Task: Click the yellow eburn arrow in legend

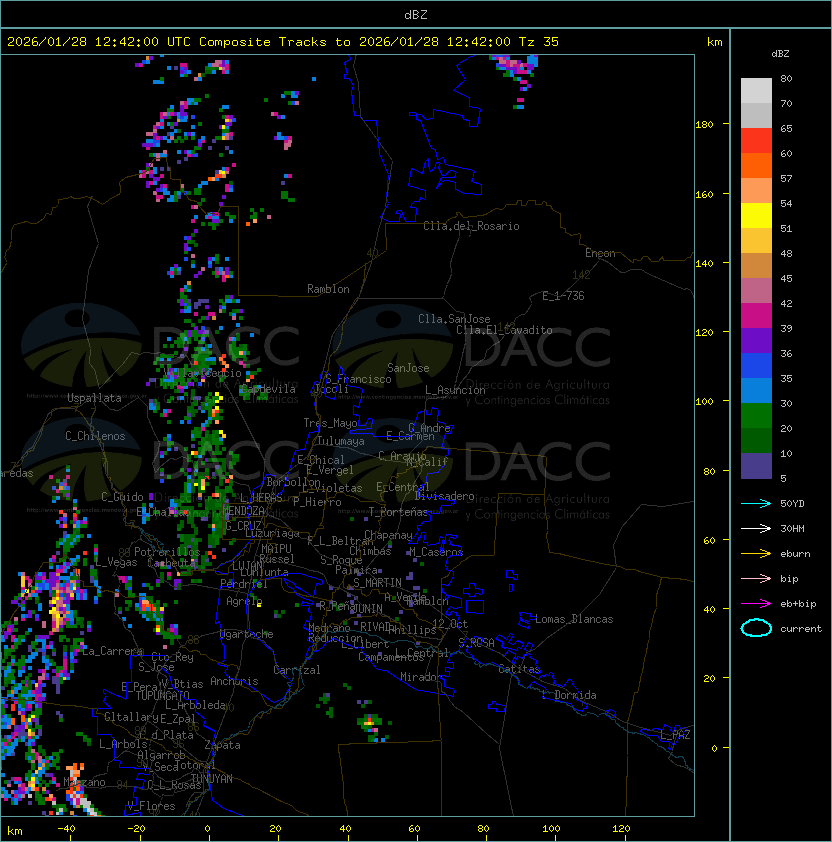Action: pyautogui.click(x=756, y=553)
